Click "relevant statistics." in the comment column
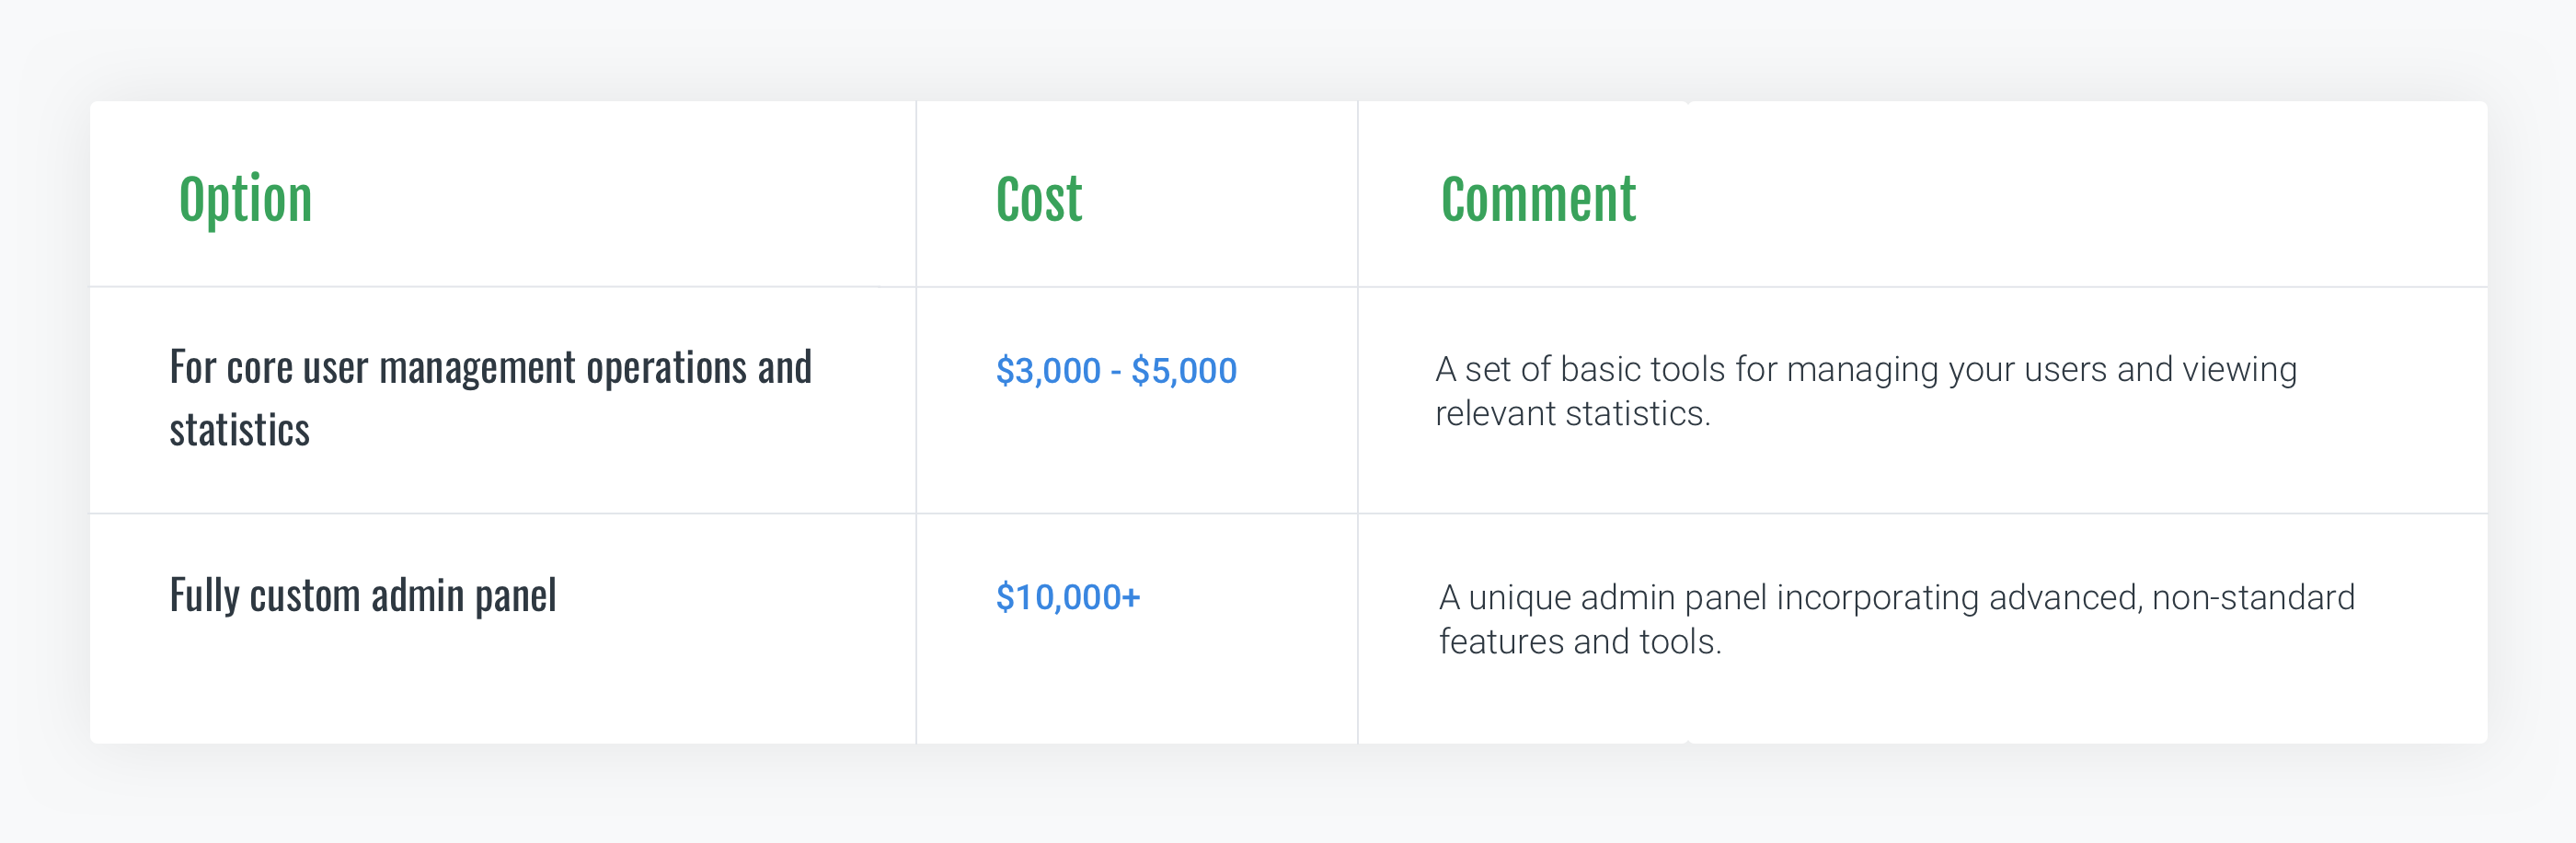This screenshot has height=843, width=2576. (1572, 414)
